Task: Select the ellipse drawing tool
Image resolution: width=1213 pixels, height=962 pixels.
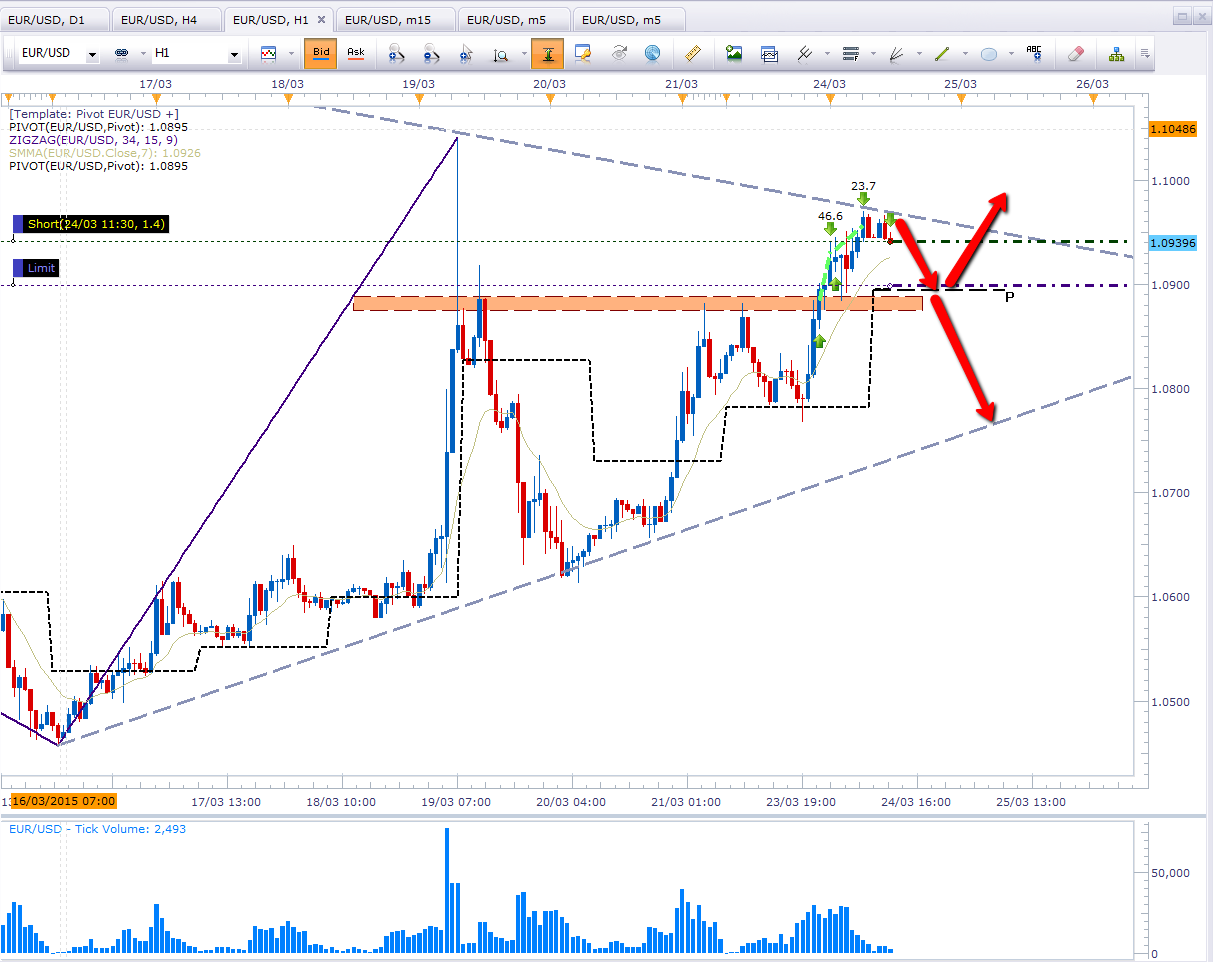Action: click(x=989, y=52)
